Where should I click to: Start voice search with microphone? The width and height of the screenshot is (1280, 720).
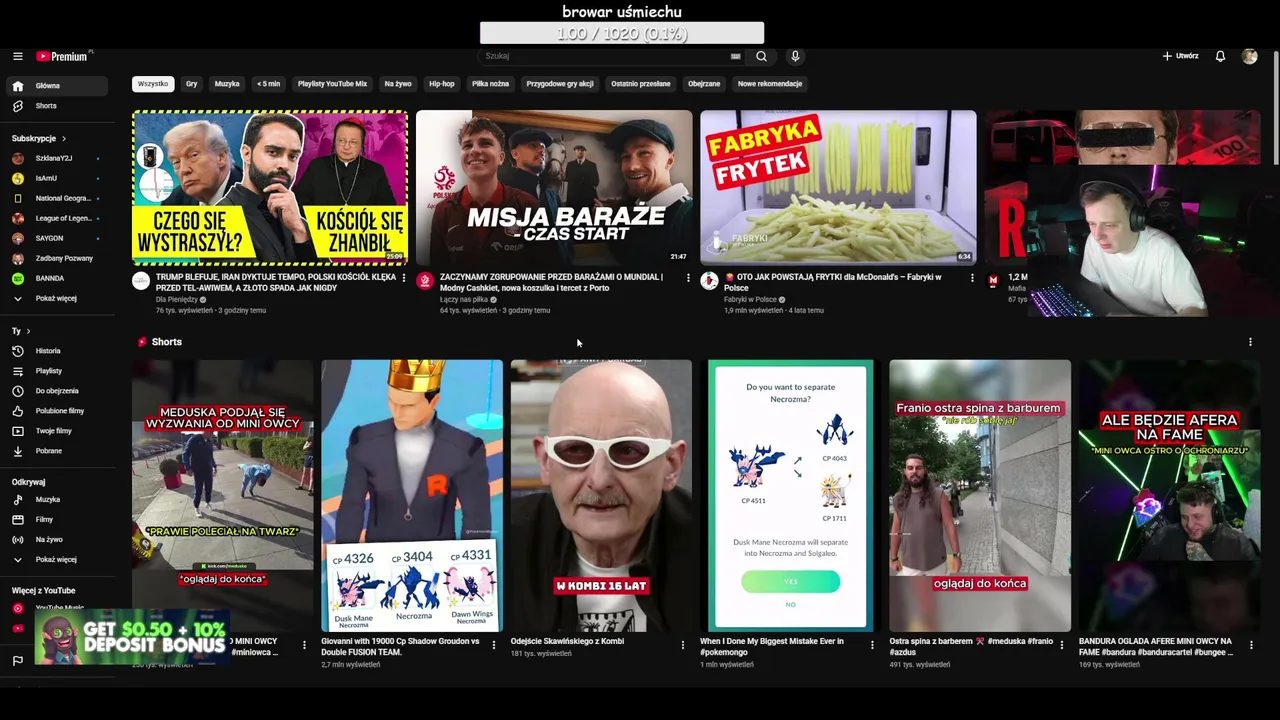[x=795, y=56]
